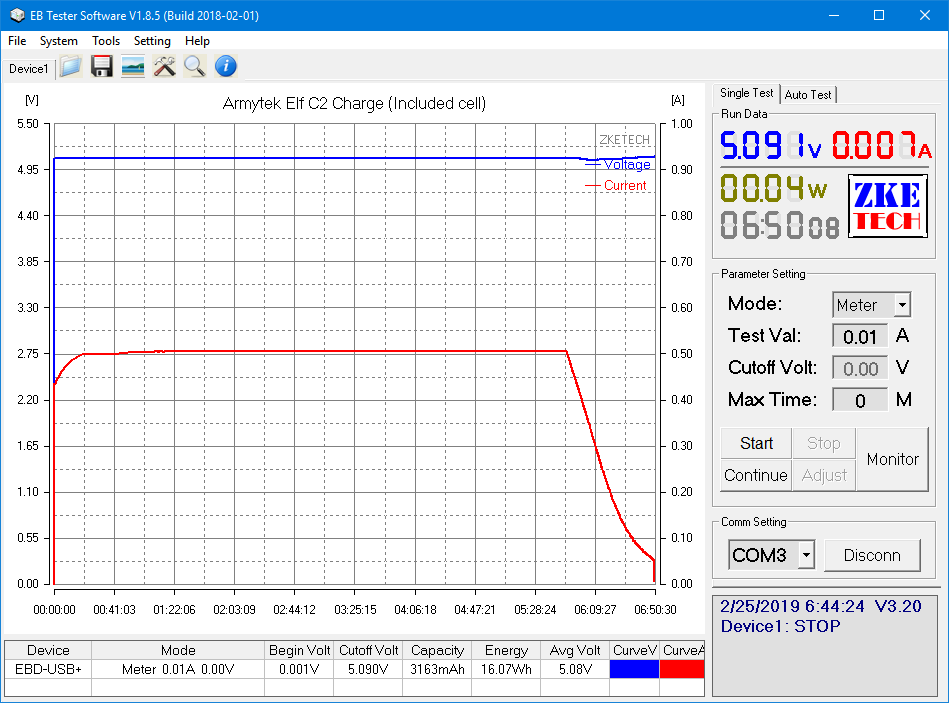The height and width of the screenshot is (703, 949).
Task: Click the 0.001V begin volt cell
Action: (299, 669)
